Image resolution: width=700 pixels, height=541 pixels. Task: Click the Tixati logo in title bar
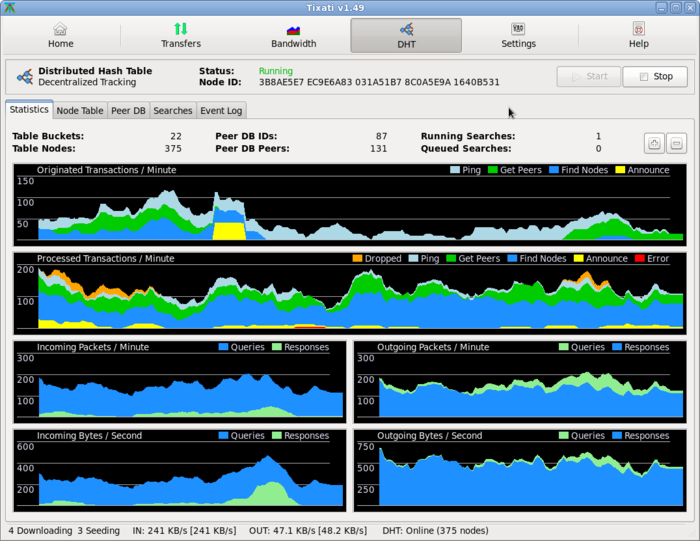(x=9, y=8)
